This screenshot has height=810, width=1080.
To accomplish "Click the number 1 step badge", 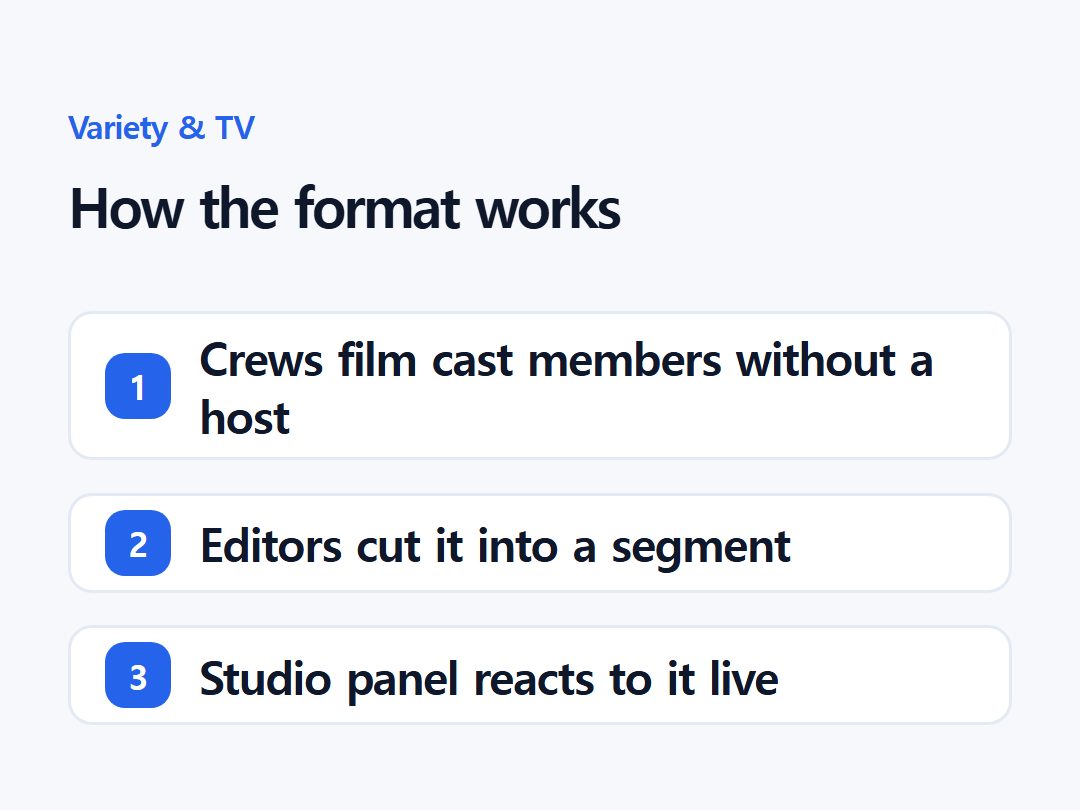I will 138,386.
